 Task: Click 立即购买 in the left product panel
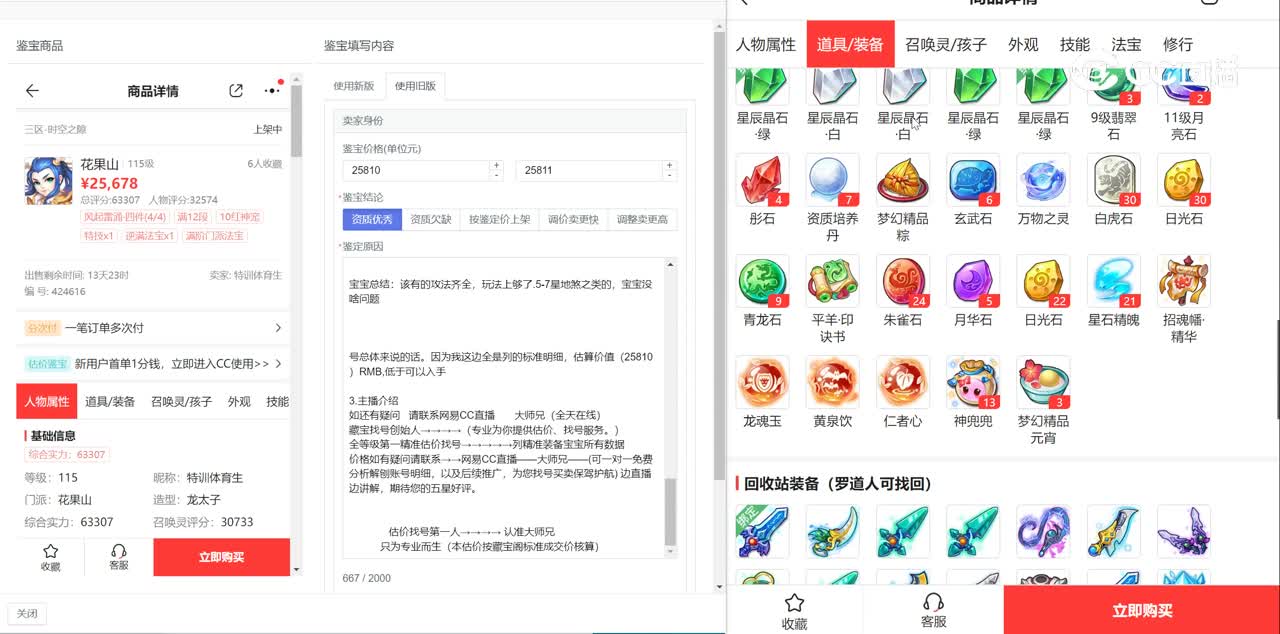(222, 557)
